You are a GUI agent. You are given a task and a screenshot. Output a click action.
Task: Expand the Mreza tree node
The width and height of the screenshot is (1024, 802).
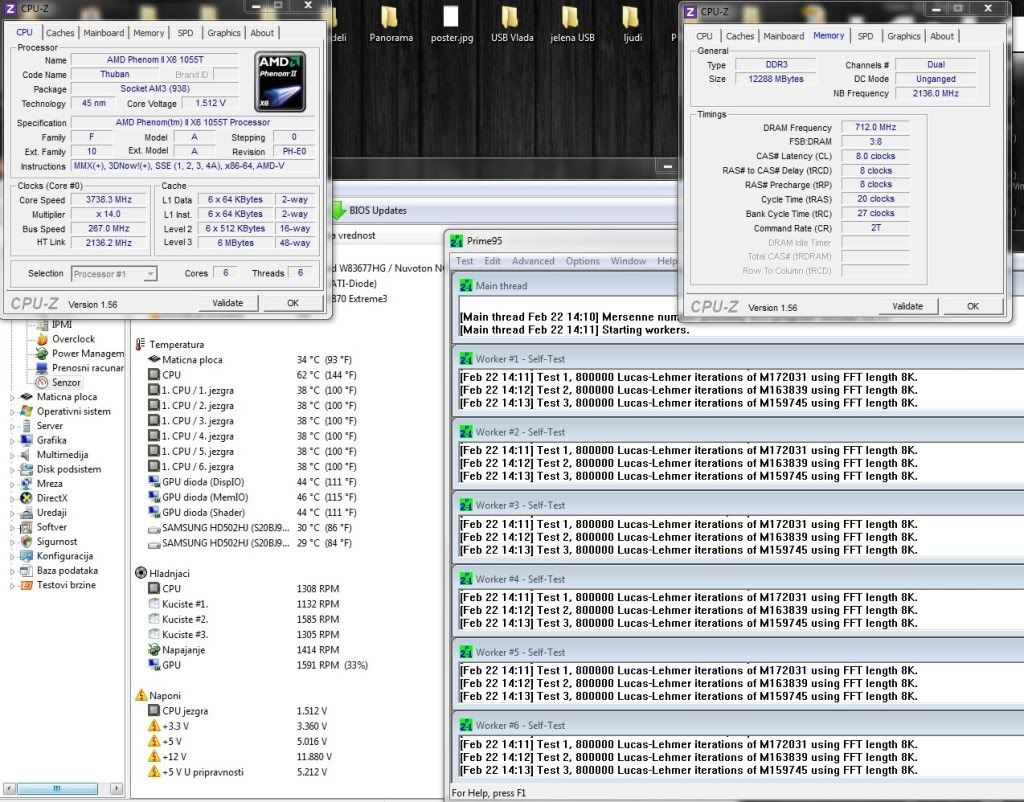pos(12,484)
